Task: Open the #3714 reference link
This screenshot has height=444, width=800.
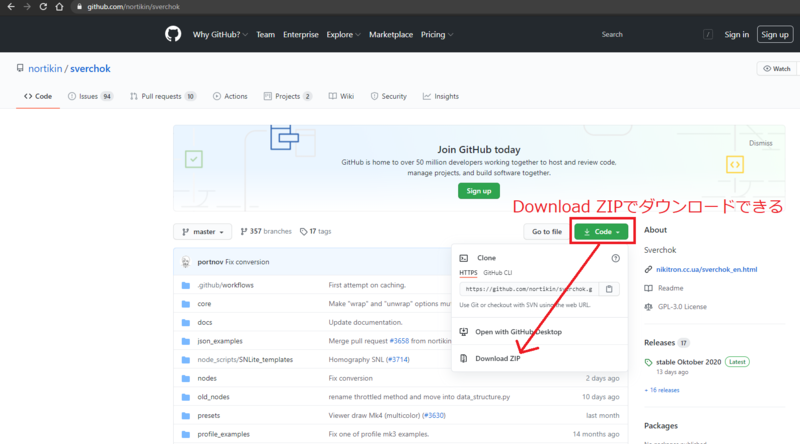Action: coord(397,360)
